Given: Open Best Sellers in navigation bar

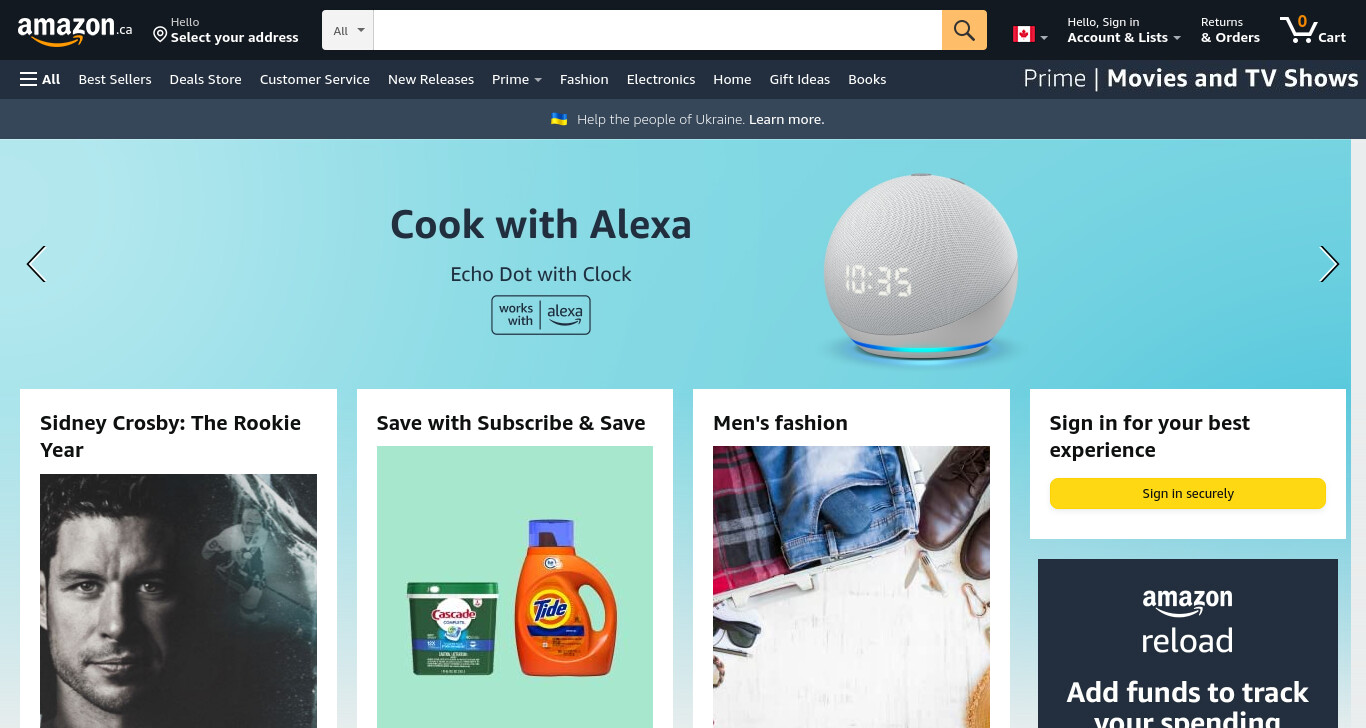Looking at the screenshot, I should point(115,79).
